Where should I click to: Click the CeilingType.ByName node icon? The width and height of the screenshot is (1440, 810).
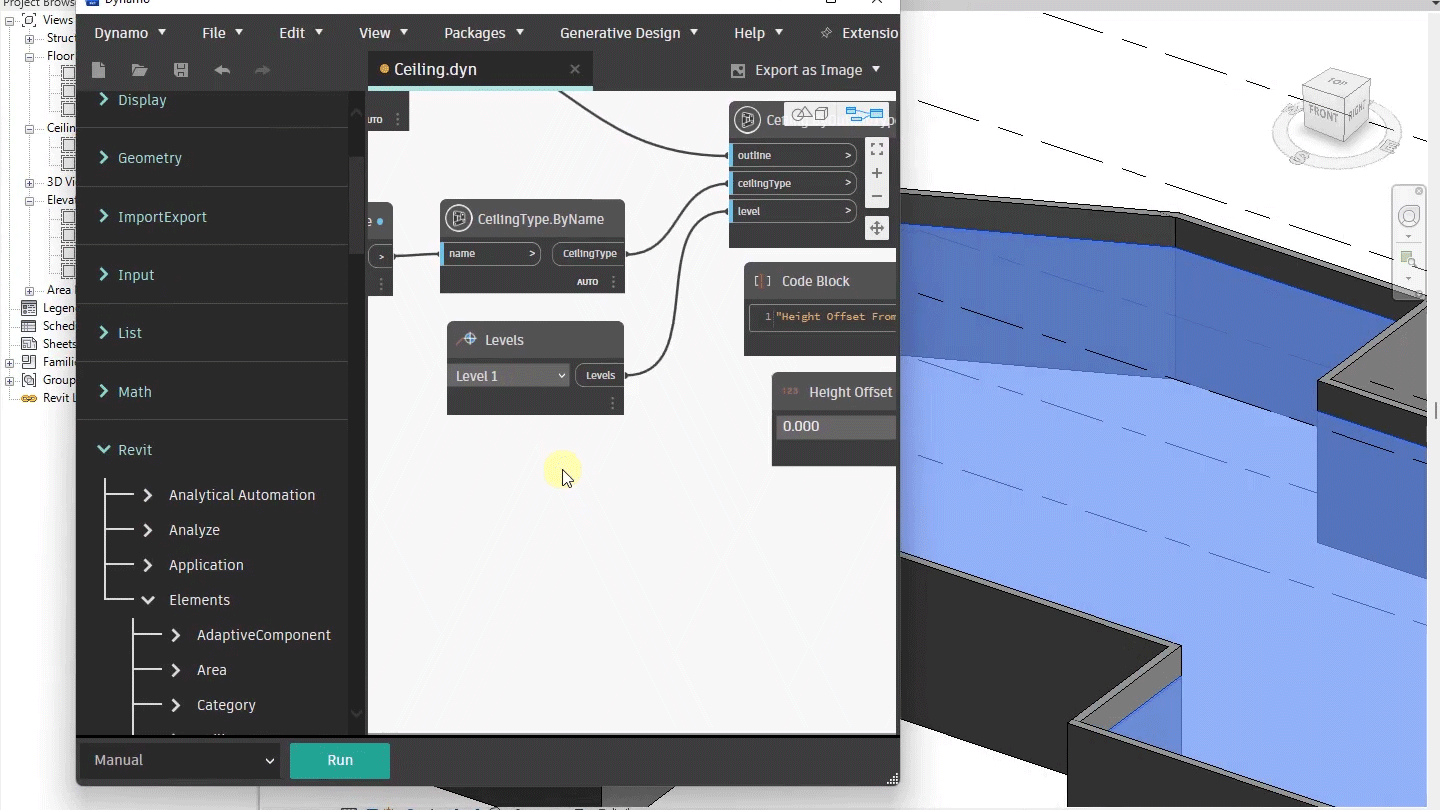click(x=459, y=218)
